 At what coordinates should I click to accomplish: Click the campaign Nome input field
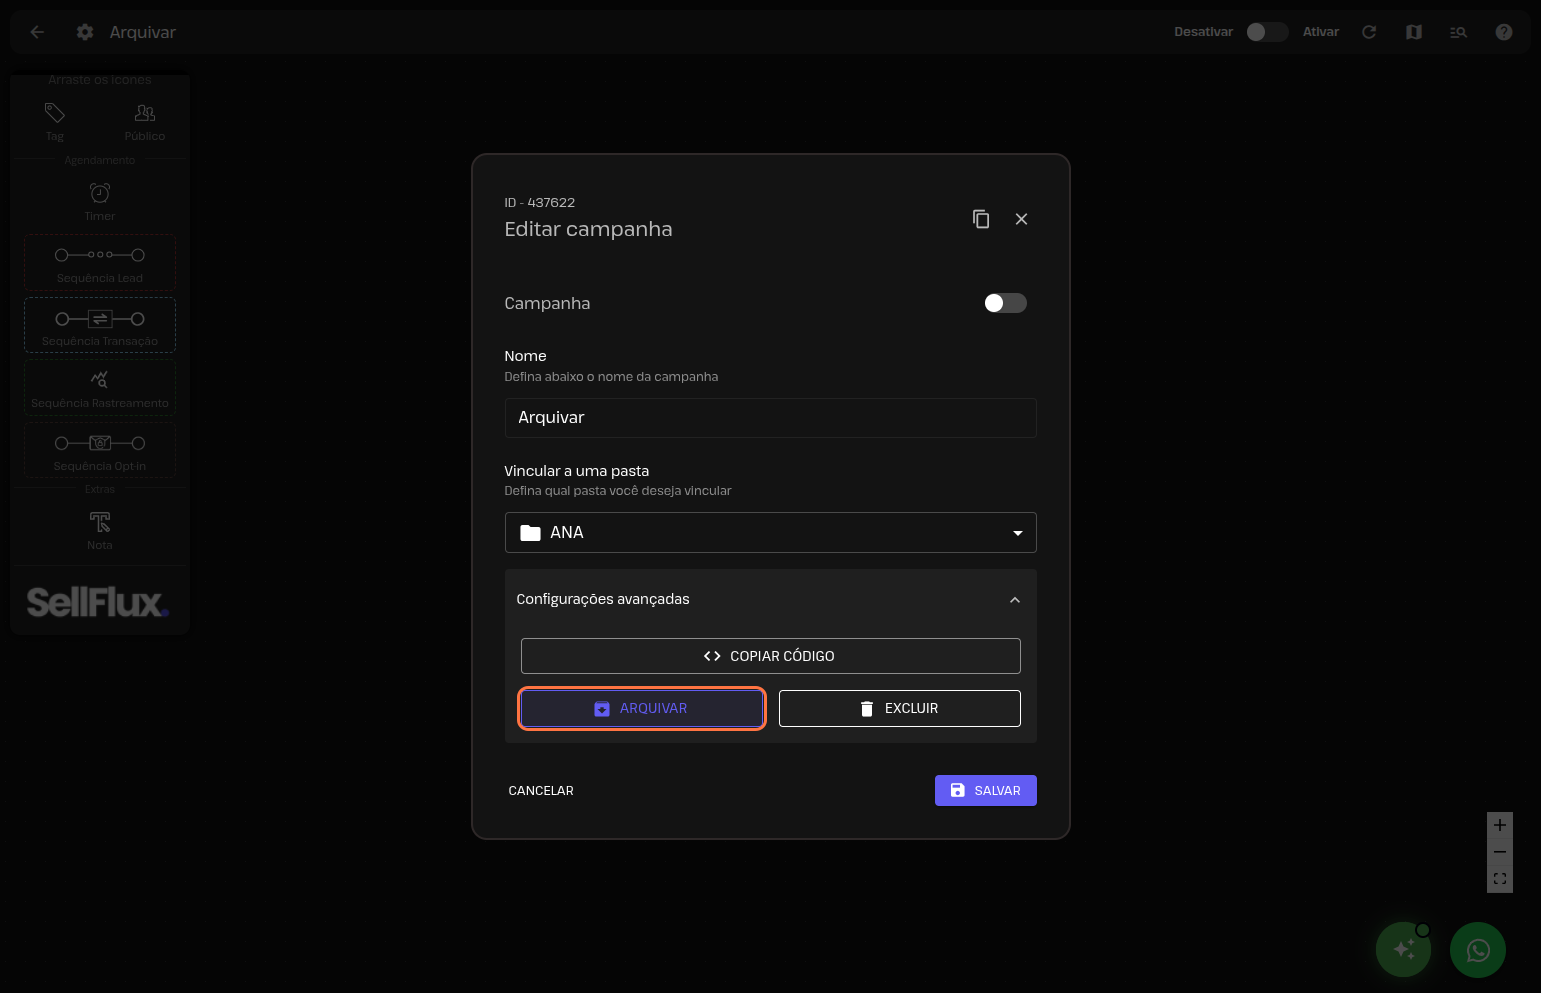pos(770,418)
